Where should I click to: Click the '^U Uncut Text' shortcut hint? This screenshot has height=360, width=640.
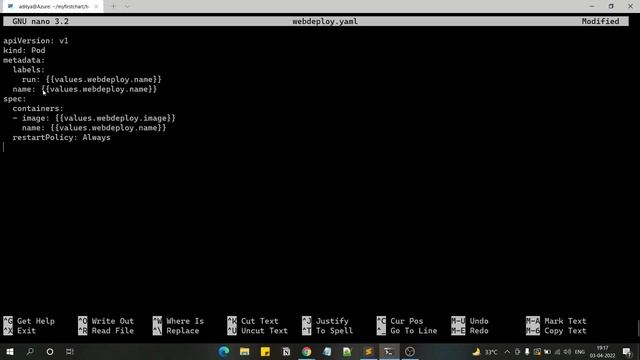[258, 331]
